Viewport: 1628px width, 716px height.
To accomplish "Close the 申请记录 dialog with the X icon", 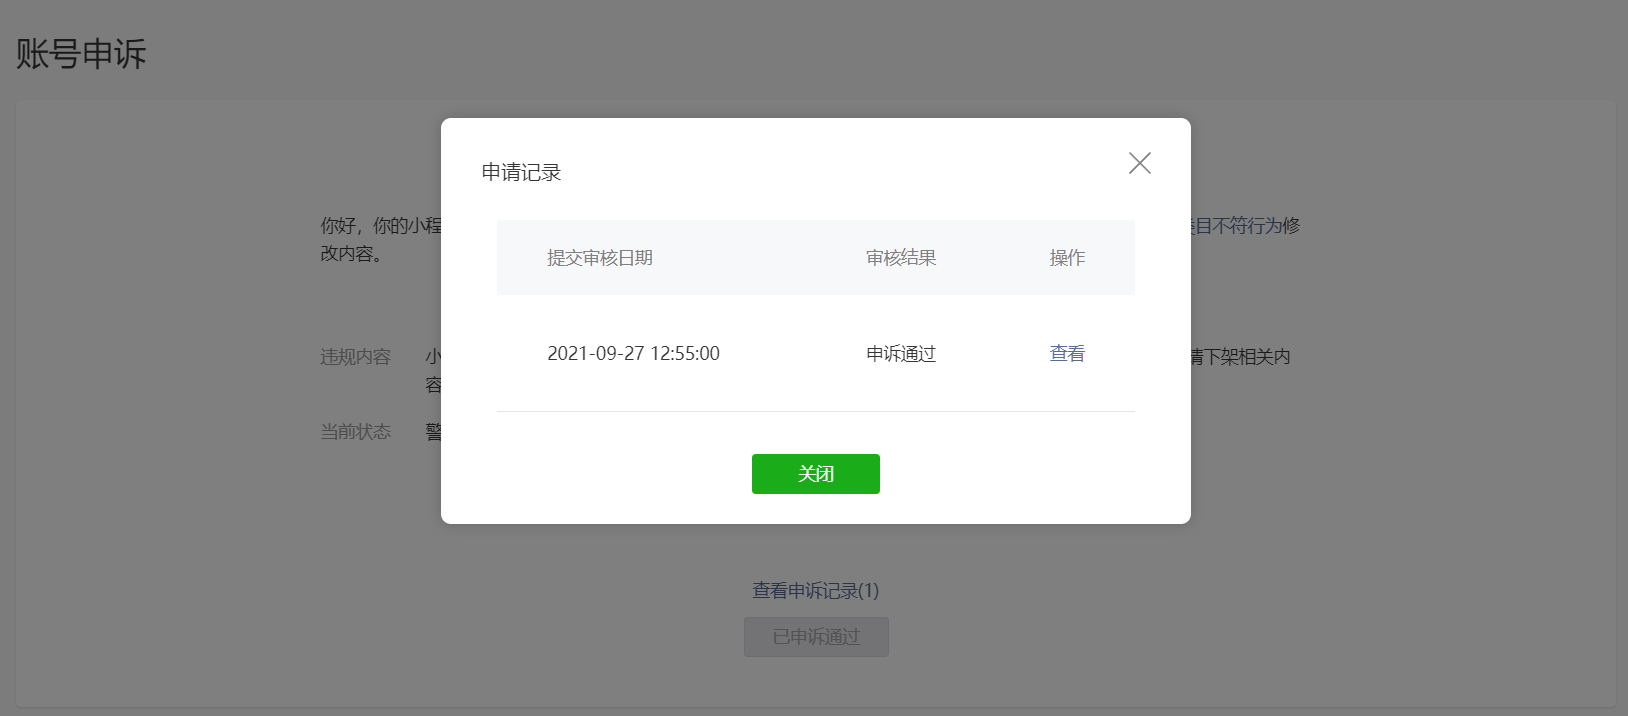I will 1139,163.
